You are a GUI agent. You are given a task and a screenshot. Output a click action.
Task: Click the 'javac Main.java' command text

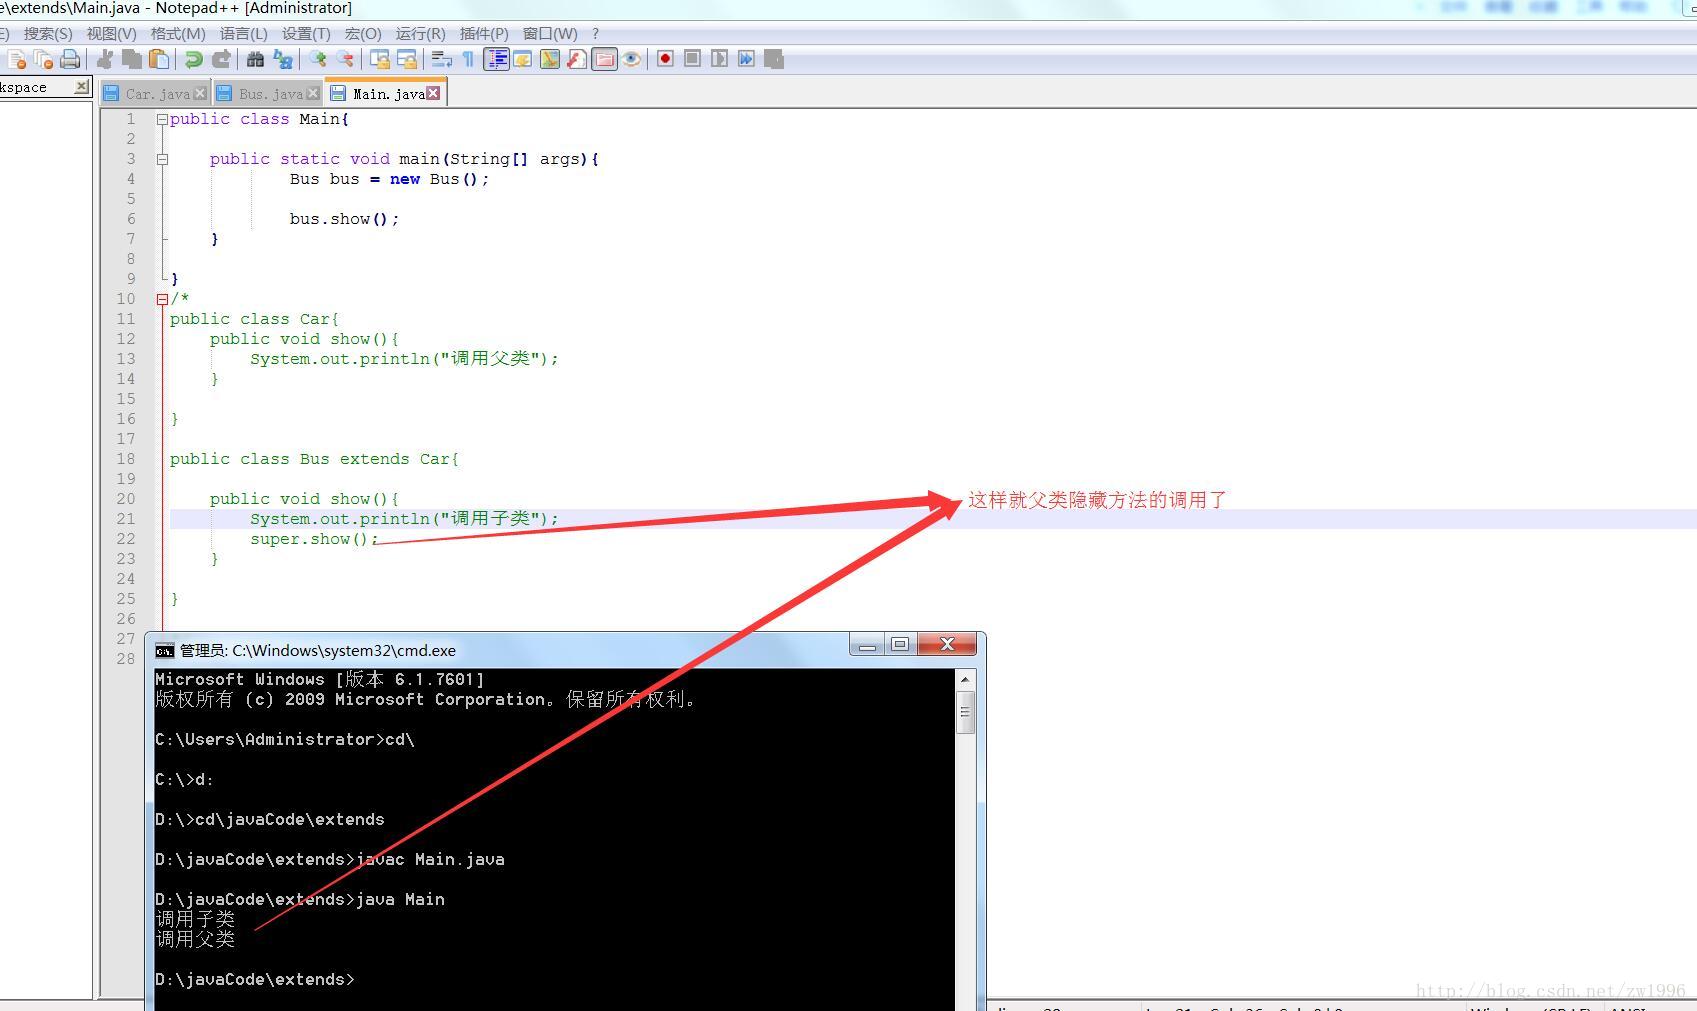point(430,859)
